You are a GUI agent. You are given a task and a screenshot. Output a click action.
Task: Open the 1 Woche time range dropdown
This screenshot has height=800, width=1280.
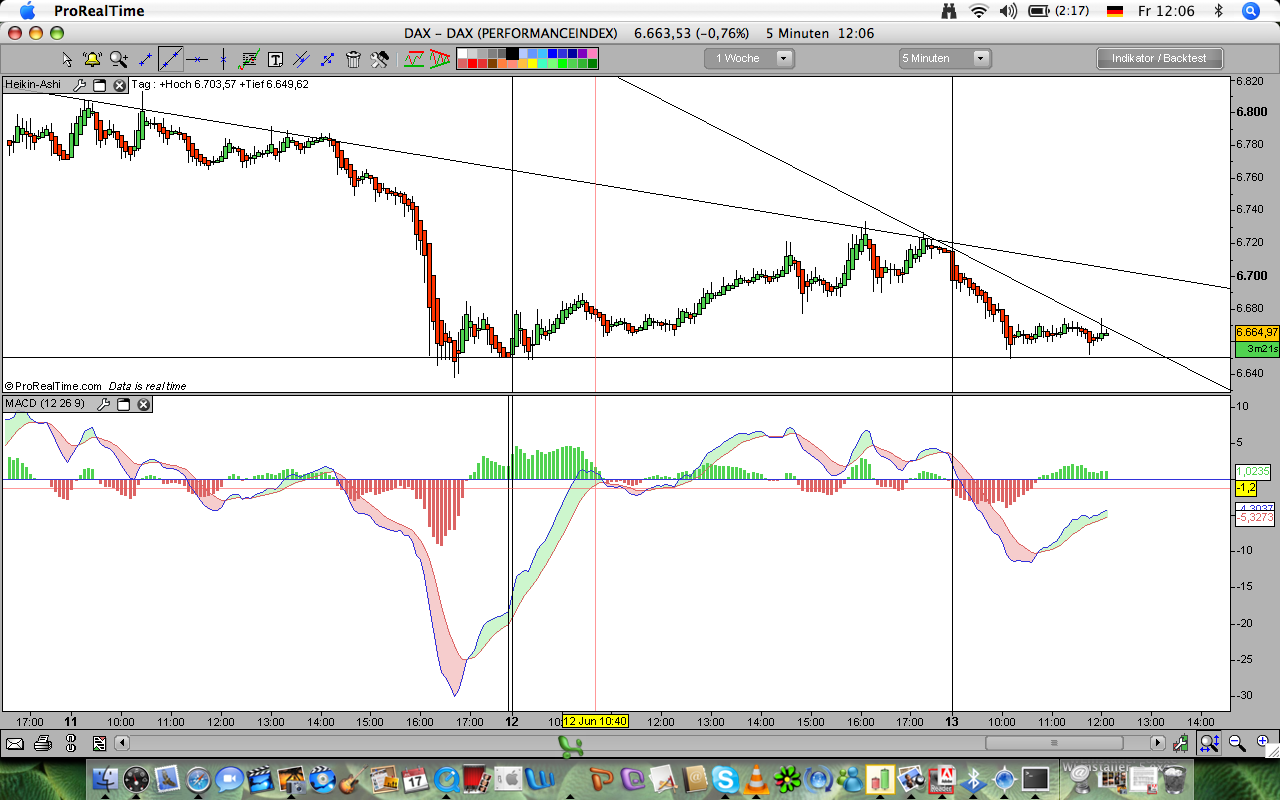(x=750, y=58)
